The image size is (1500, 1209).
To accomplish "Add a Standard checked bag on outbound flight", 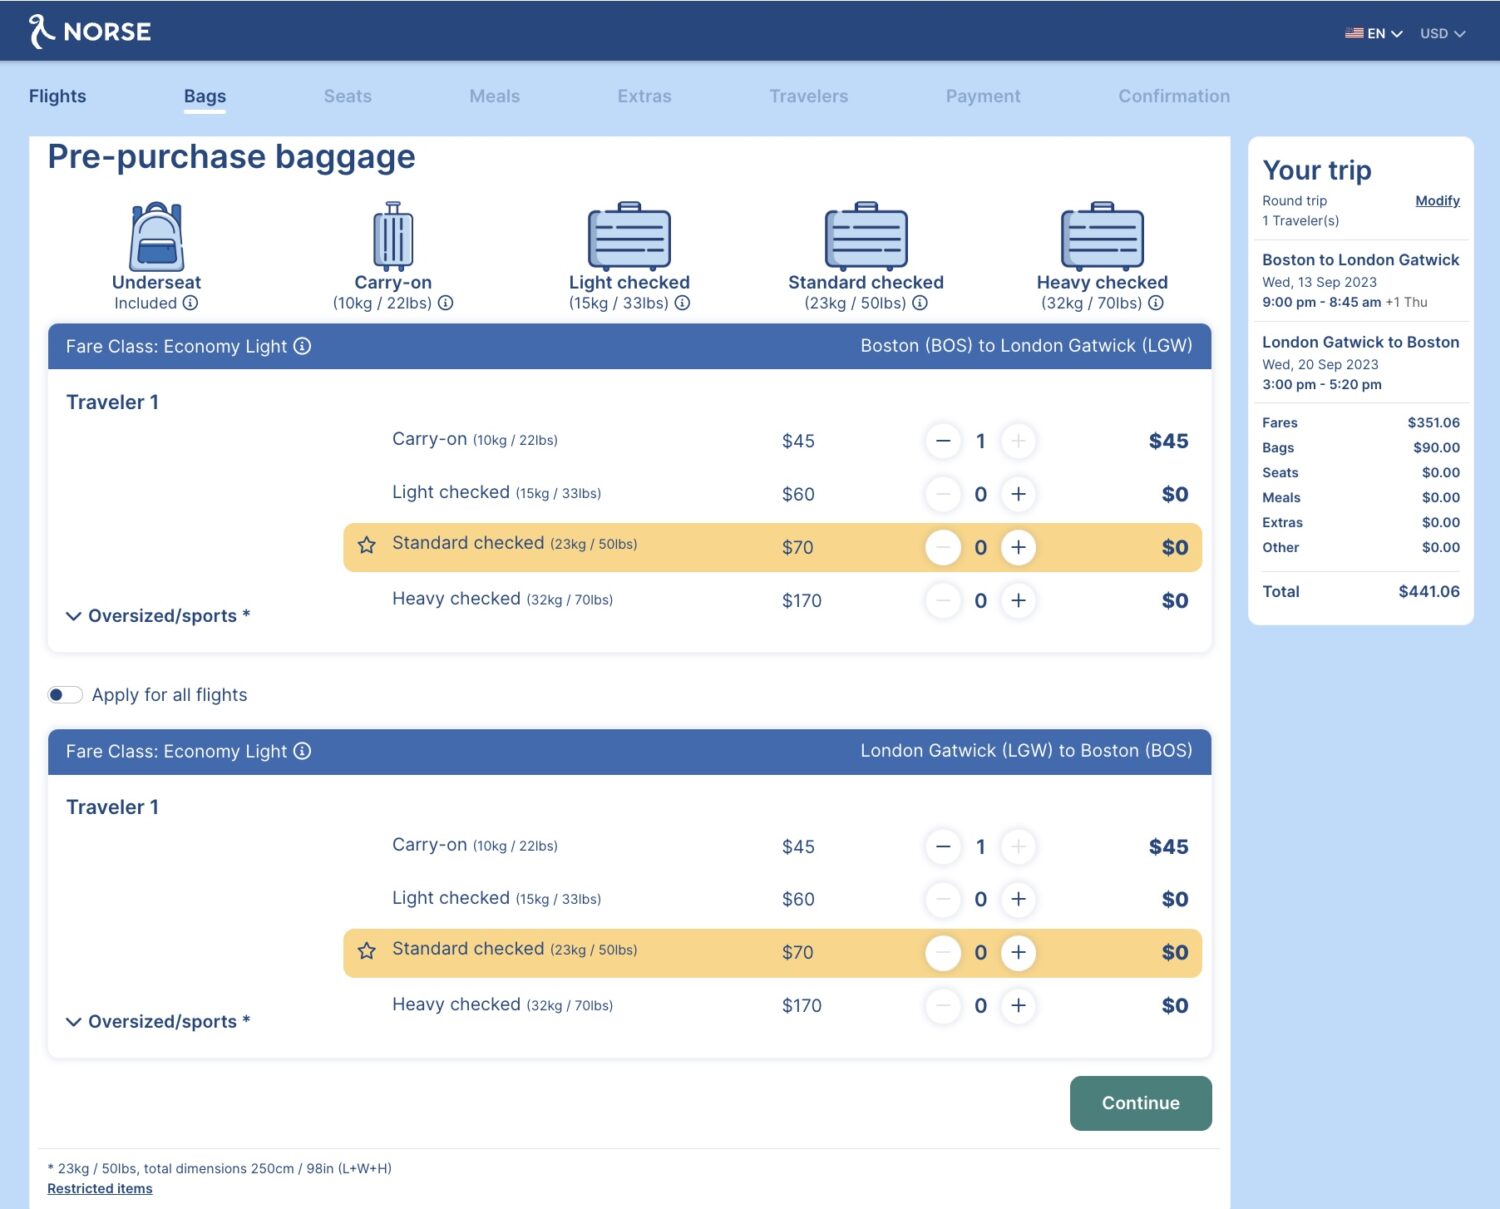I will coord(1018,547).
